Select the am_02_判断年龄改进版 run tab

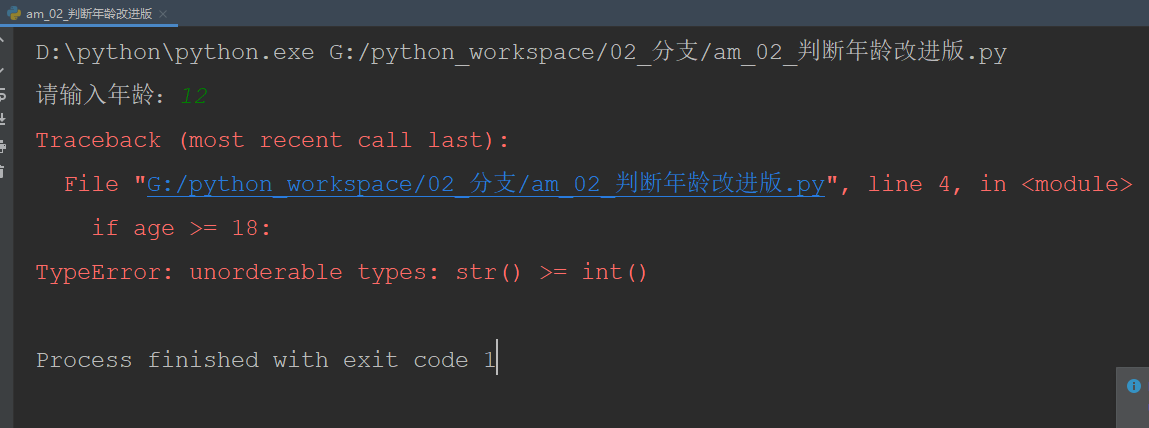[x=88, y=14]
